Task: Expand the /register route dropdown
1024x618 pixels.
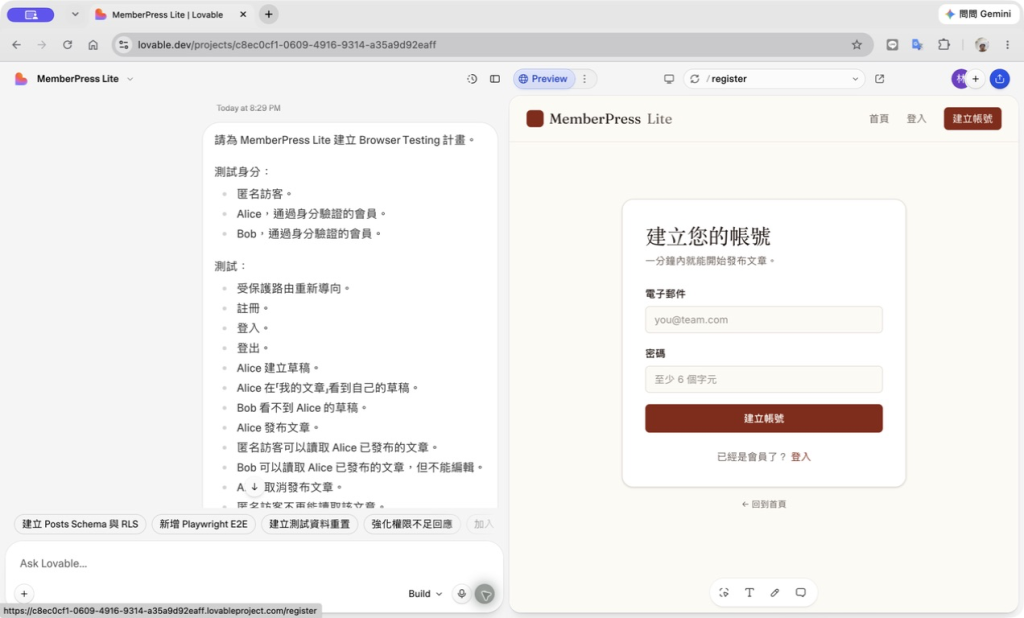Action: pos(855,79)
